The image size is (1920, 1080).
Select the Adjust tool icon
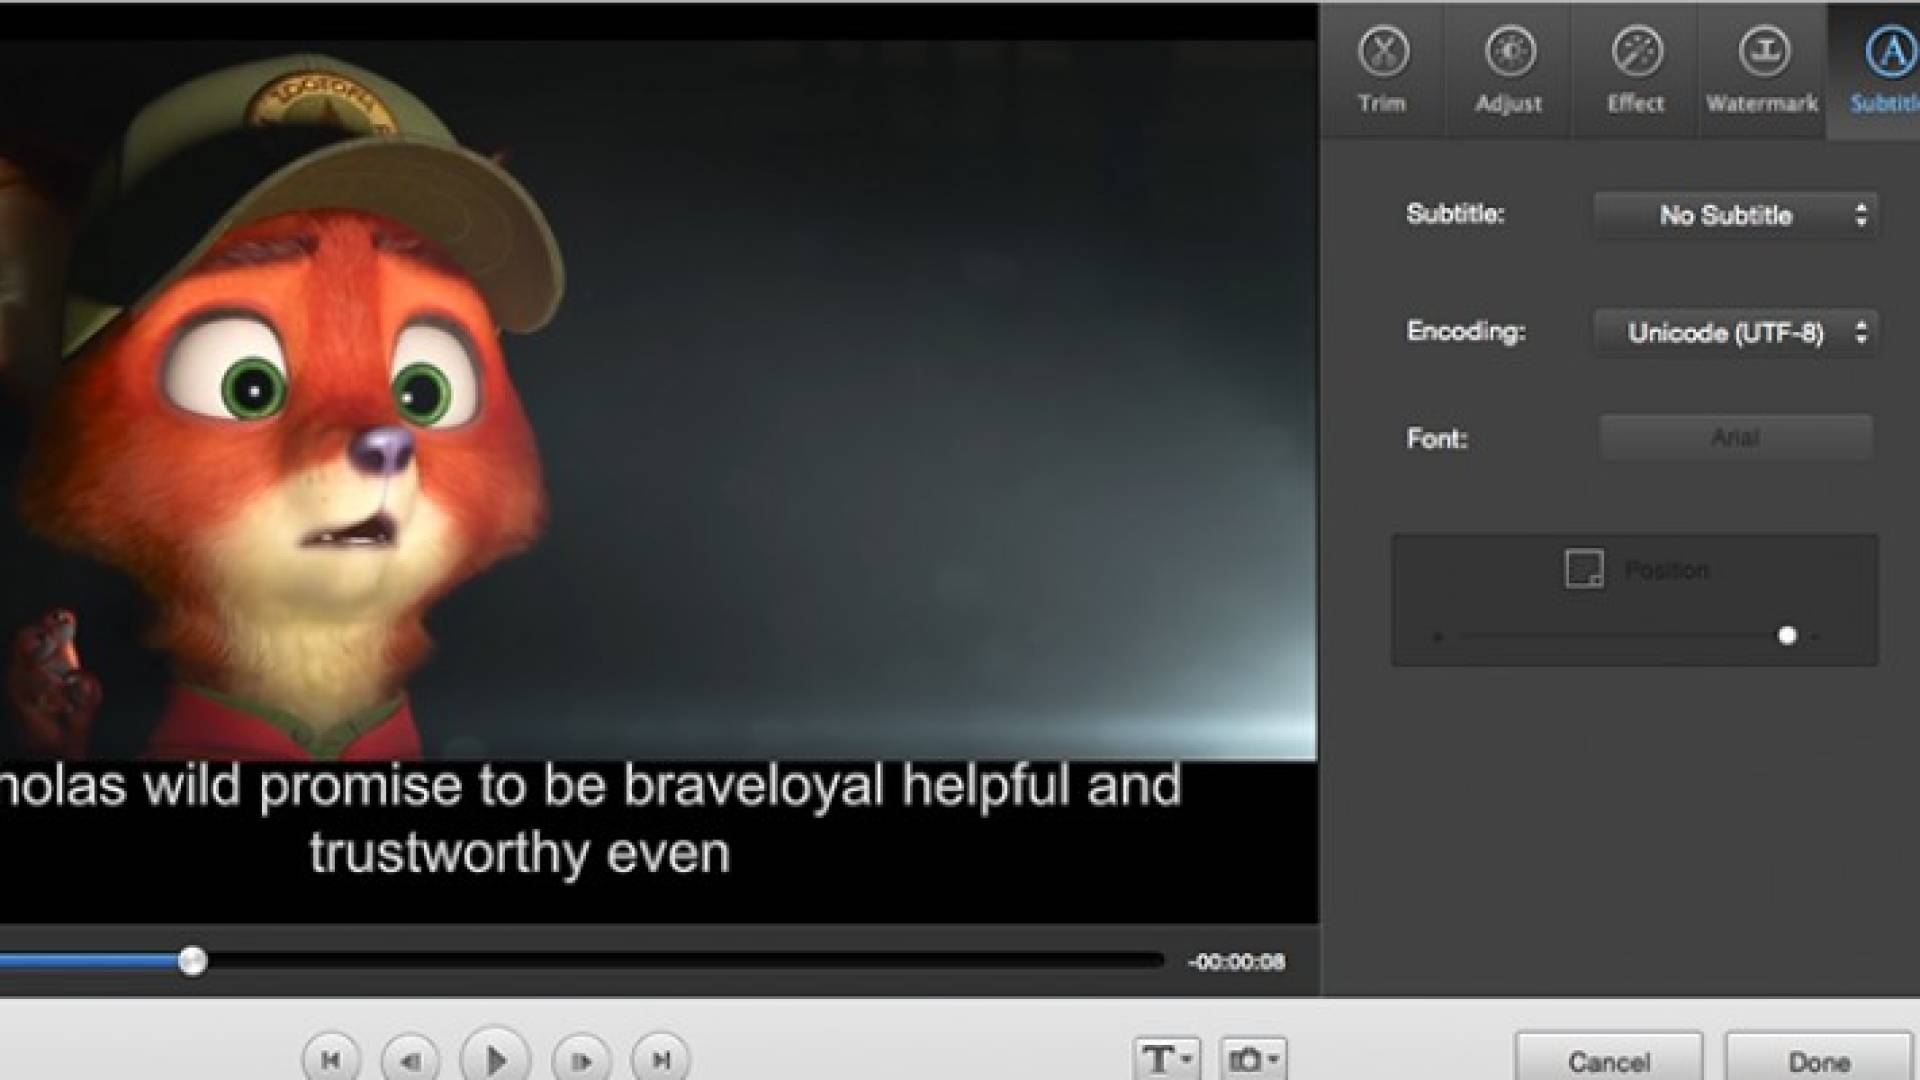1509,70
